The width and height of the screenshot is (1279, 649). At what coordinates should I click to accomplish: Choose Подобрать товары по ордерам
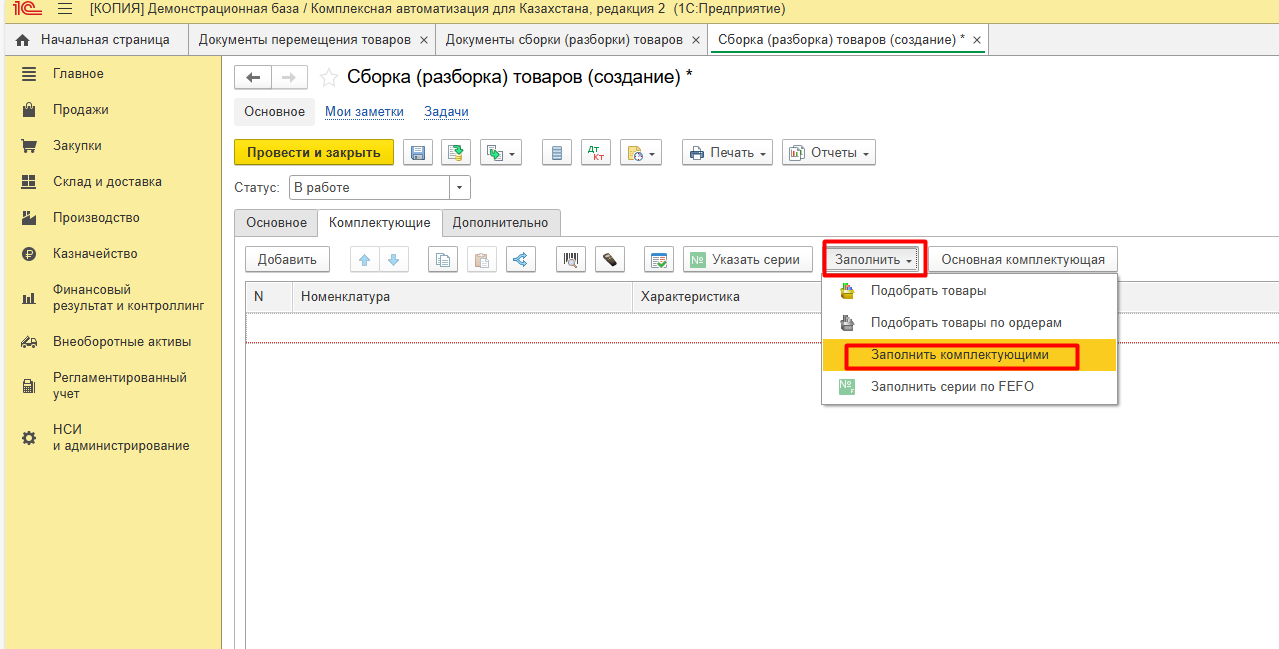(965, 323)
